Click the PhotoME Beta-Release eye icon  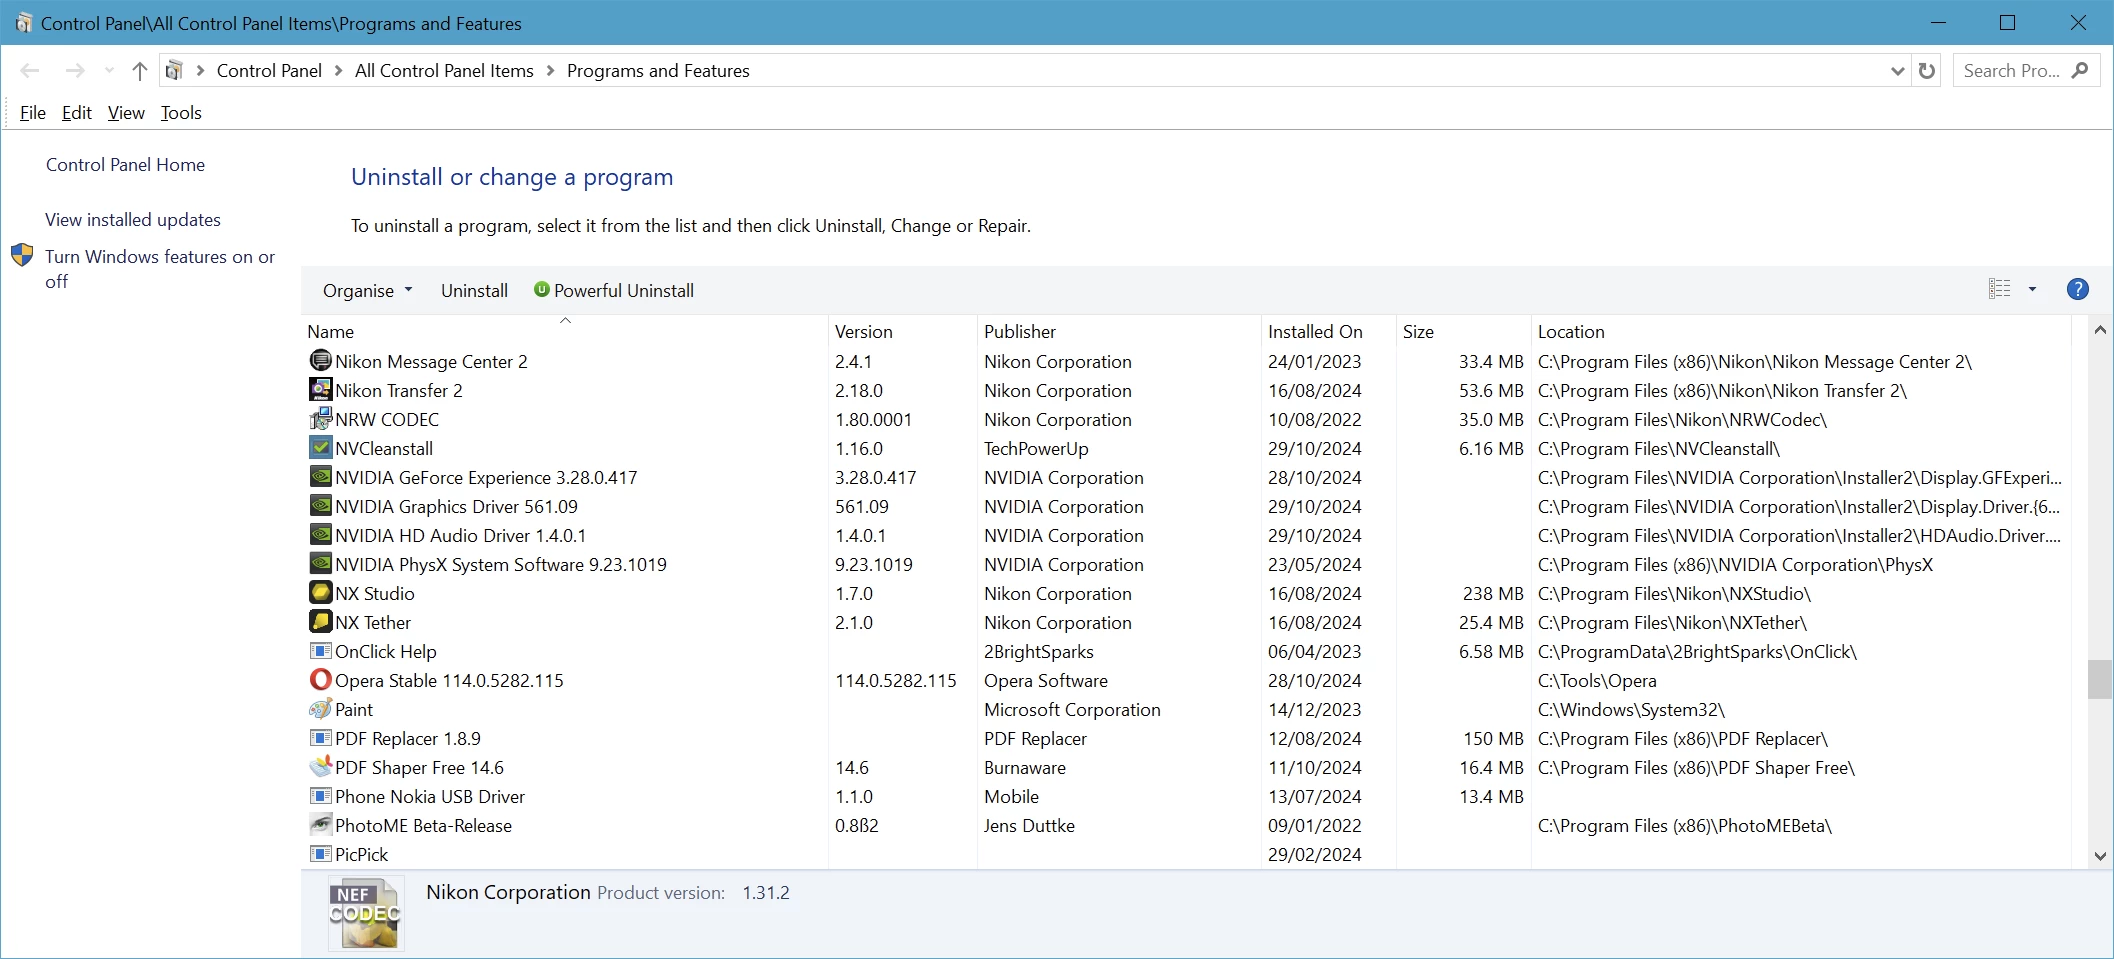tap(320, 825)
